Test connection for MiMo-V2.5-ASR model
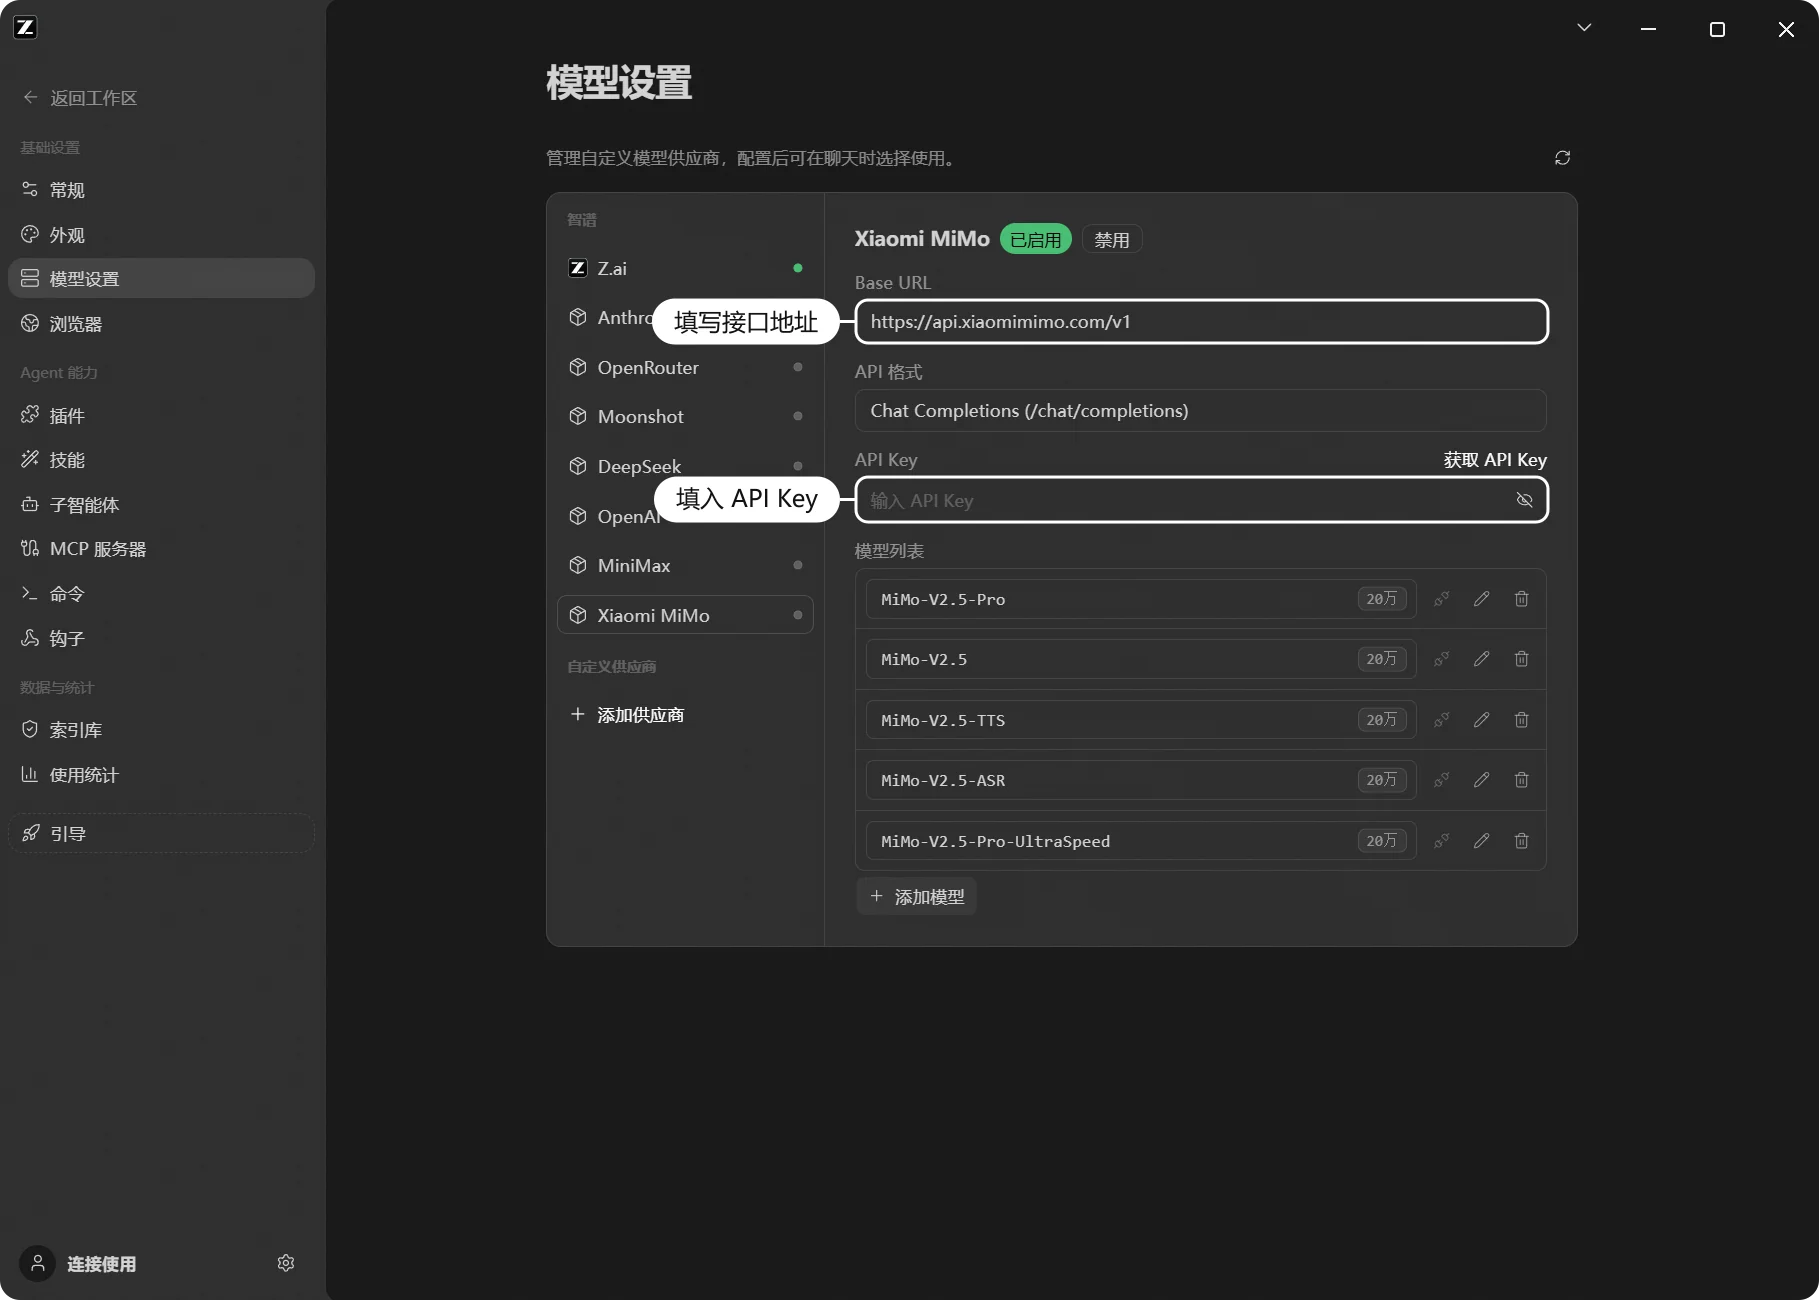1819x1300 pixels. [1441, 780]
